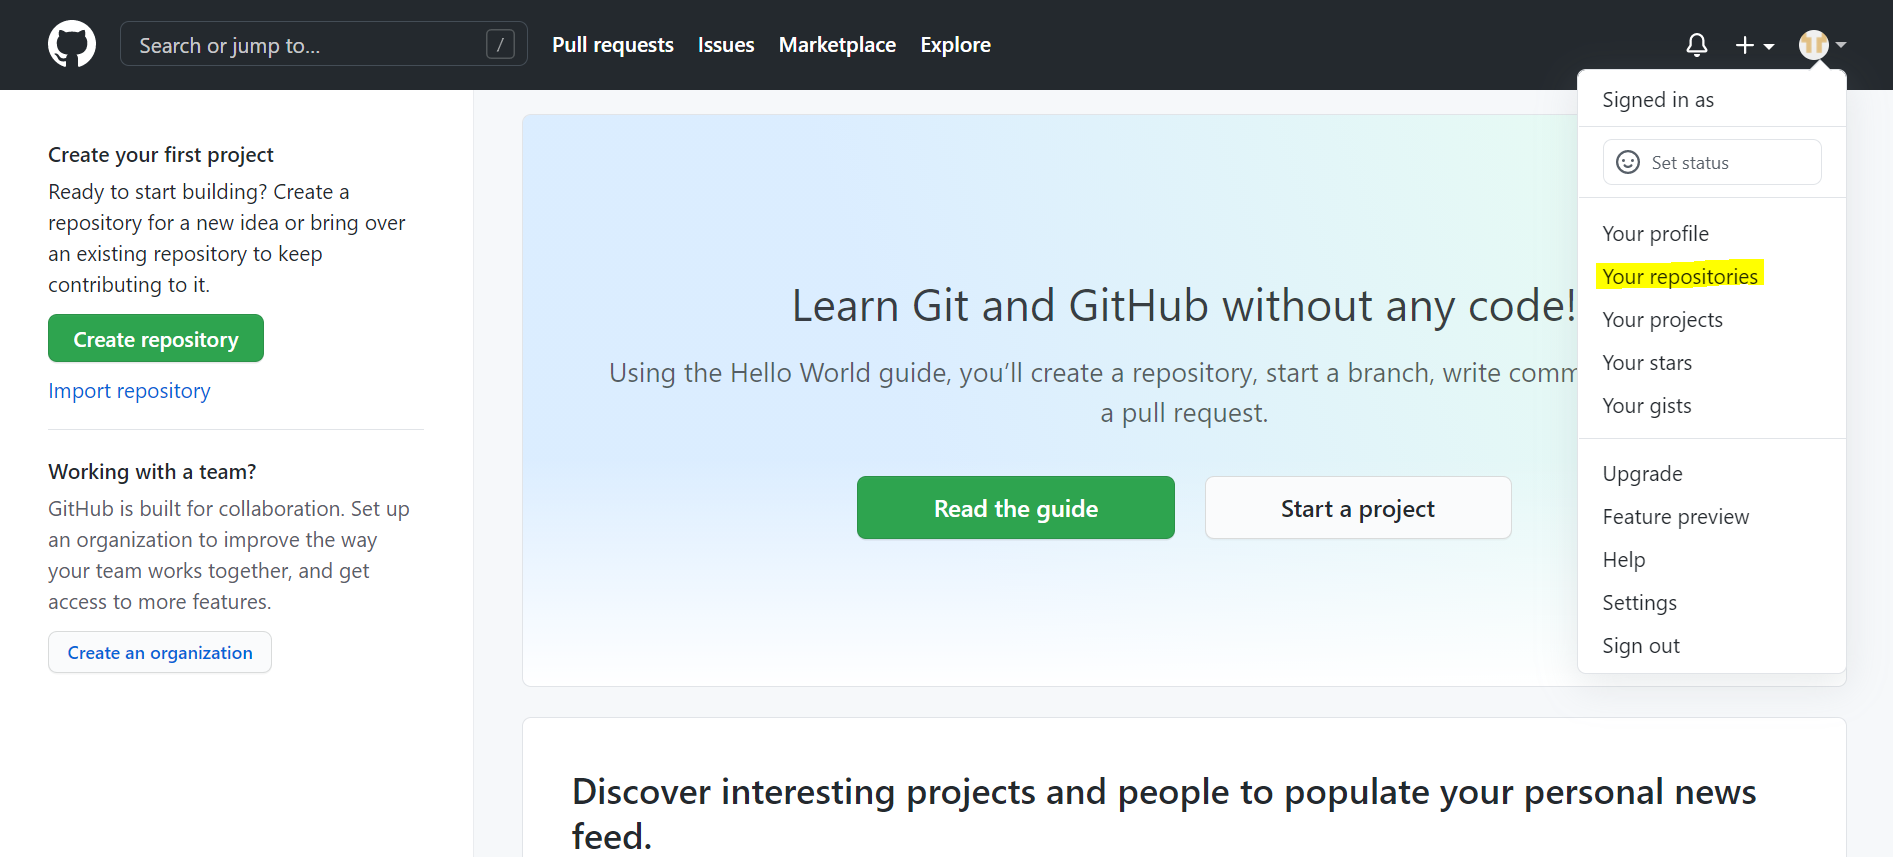The image size is (1893, 857).
Task: Open Marketplace from the top navigation
Action: point(837,45)
